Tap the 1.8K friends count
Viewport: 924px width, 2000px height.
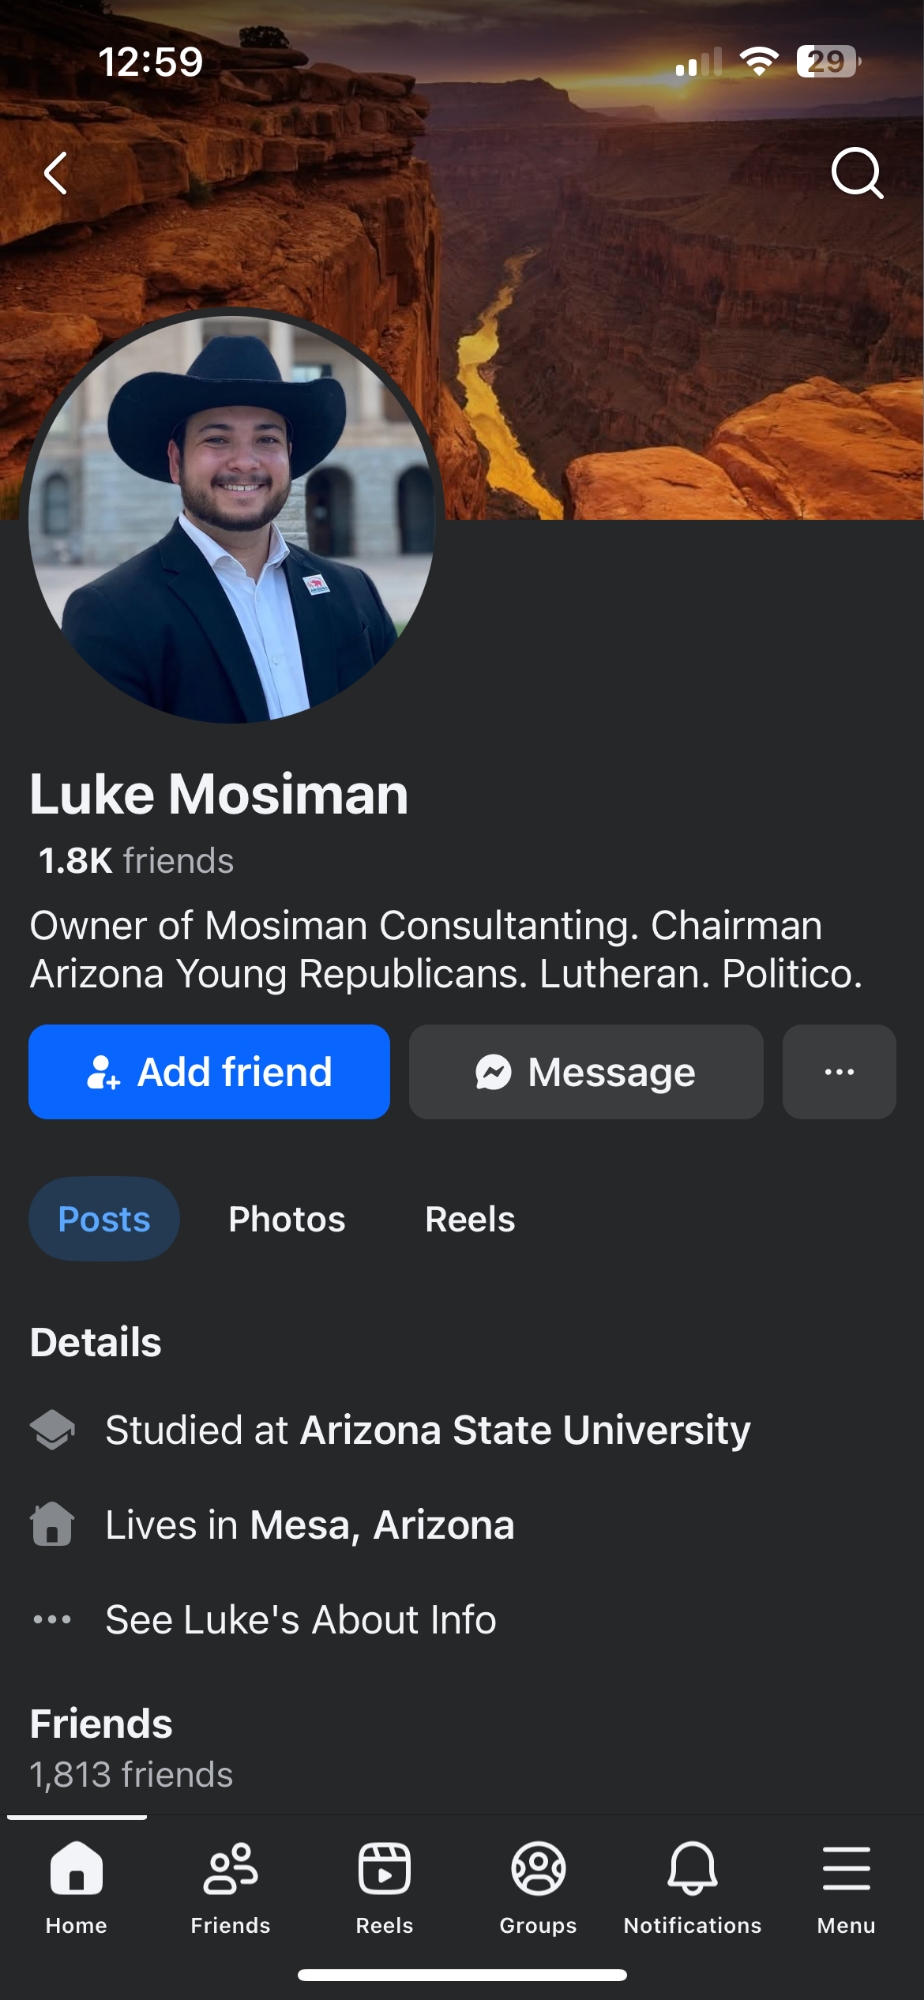coord(136,861)
